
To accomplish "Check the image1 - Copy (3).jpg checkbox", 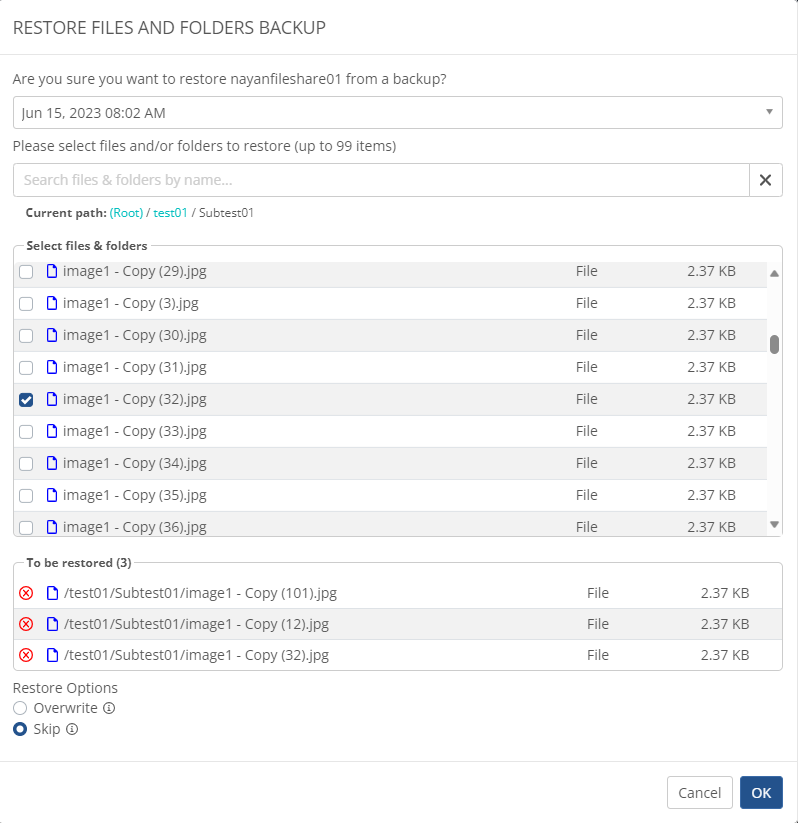I will click(26, 303).
